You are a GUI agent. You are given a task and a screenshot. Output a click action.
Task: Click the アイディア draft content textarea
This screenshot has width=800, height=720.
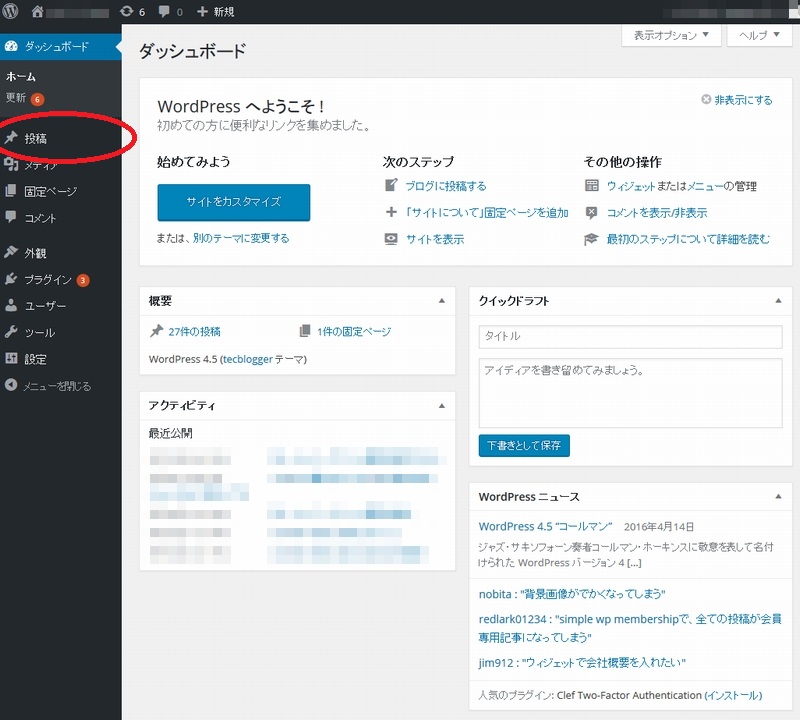pyautogui.click(x=630, y=393)
